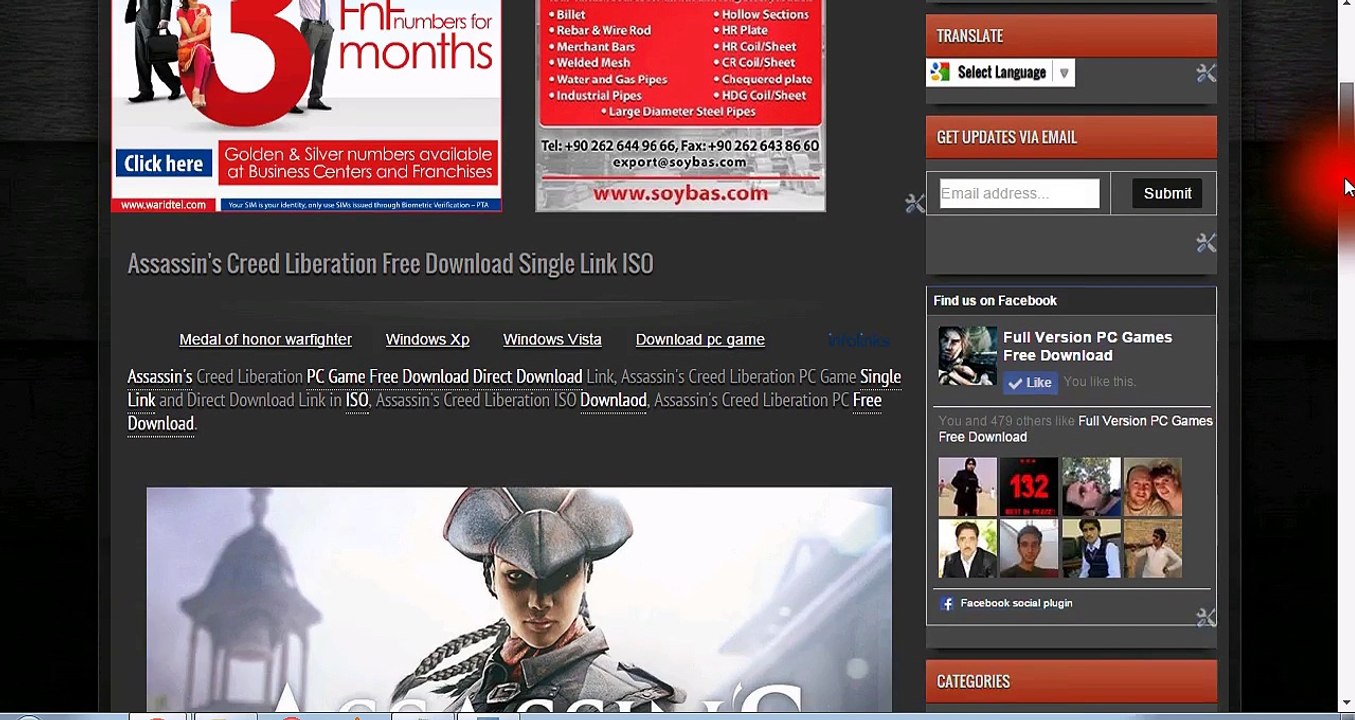Click wrench edit icon in Translate widget

[x=1206, y=73]
